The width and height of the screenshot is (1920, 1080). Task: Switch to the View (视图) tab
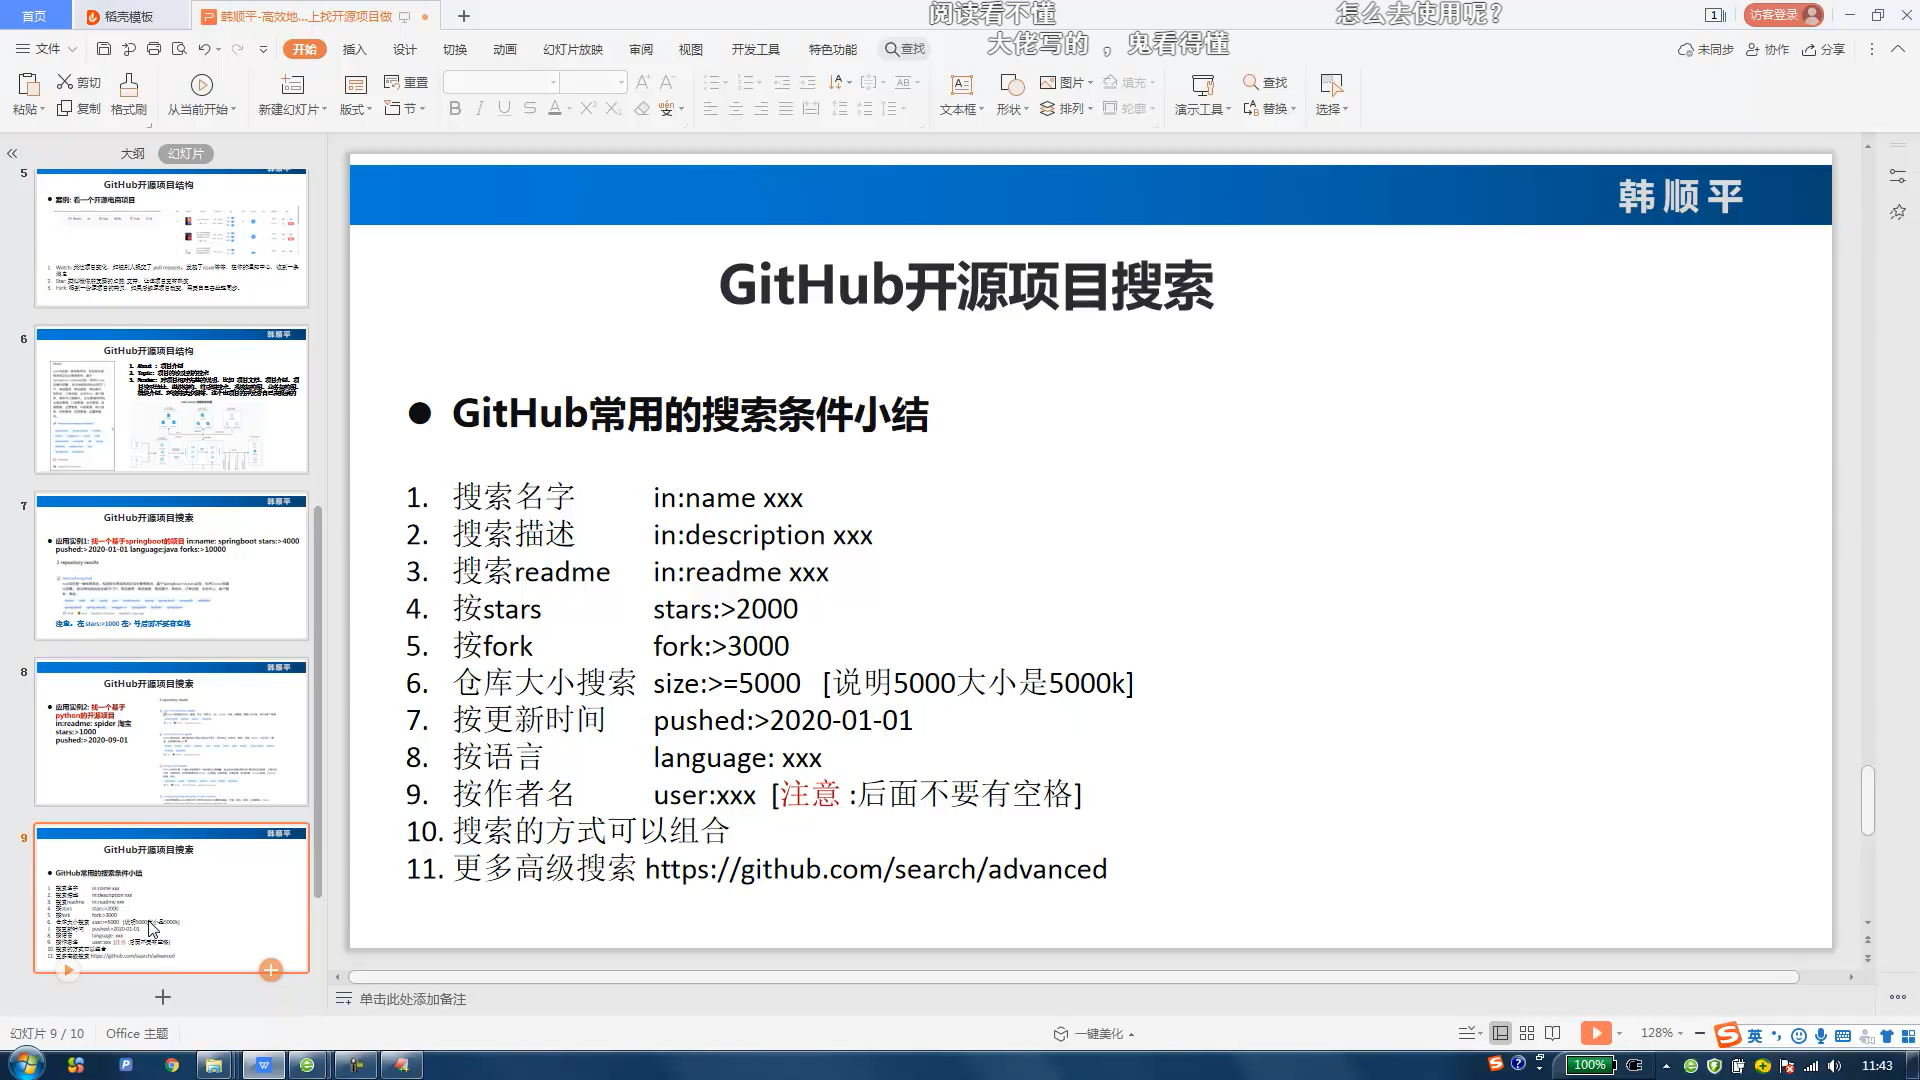(x=691, y=49)
